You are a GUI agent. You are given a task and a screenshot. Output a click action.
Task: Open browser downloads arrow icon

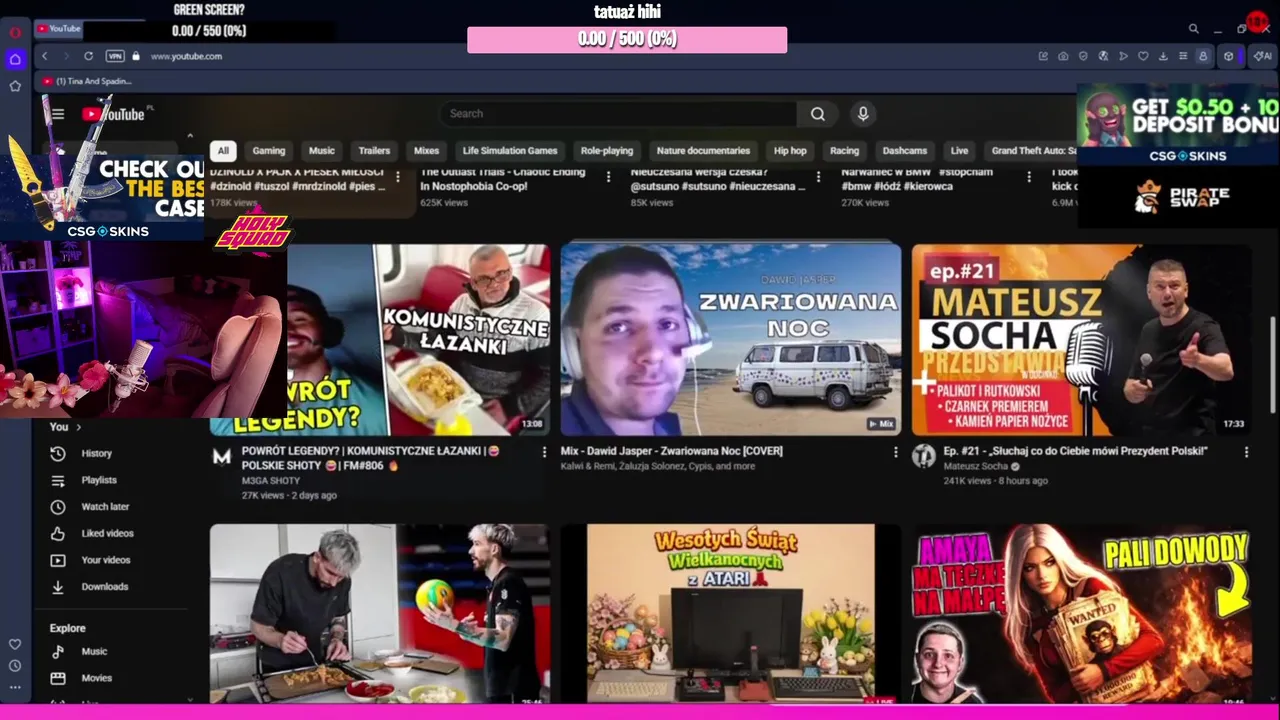tap(1163, 56)
